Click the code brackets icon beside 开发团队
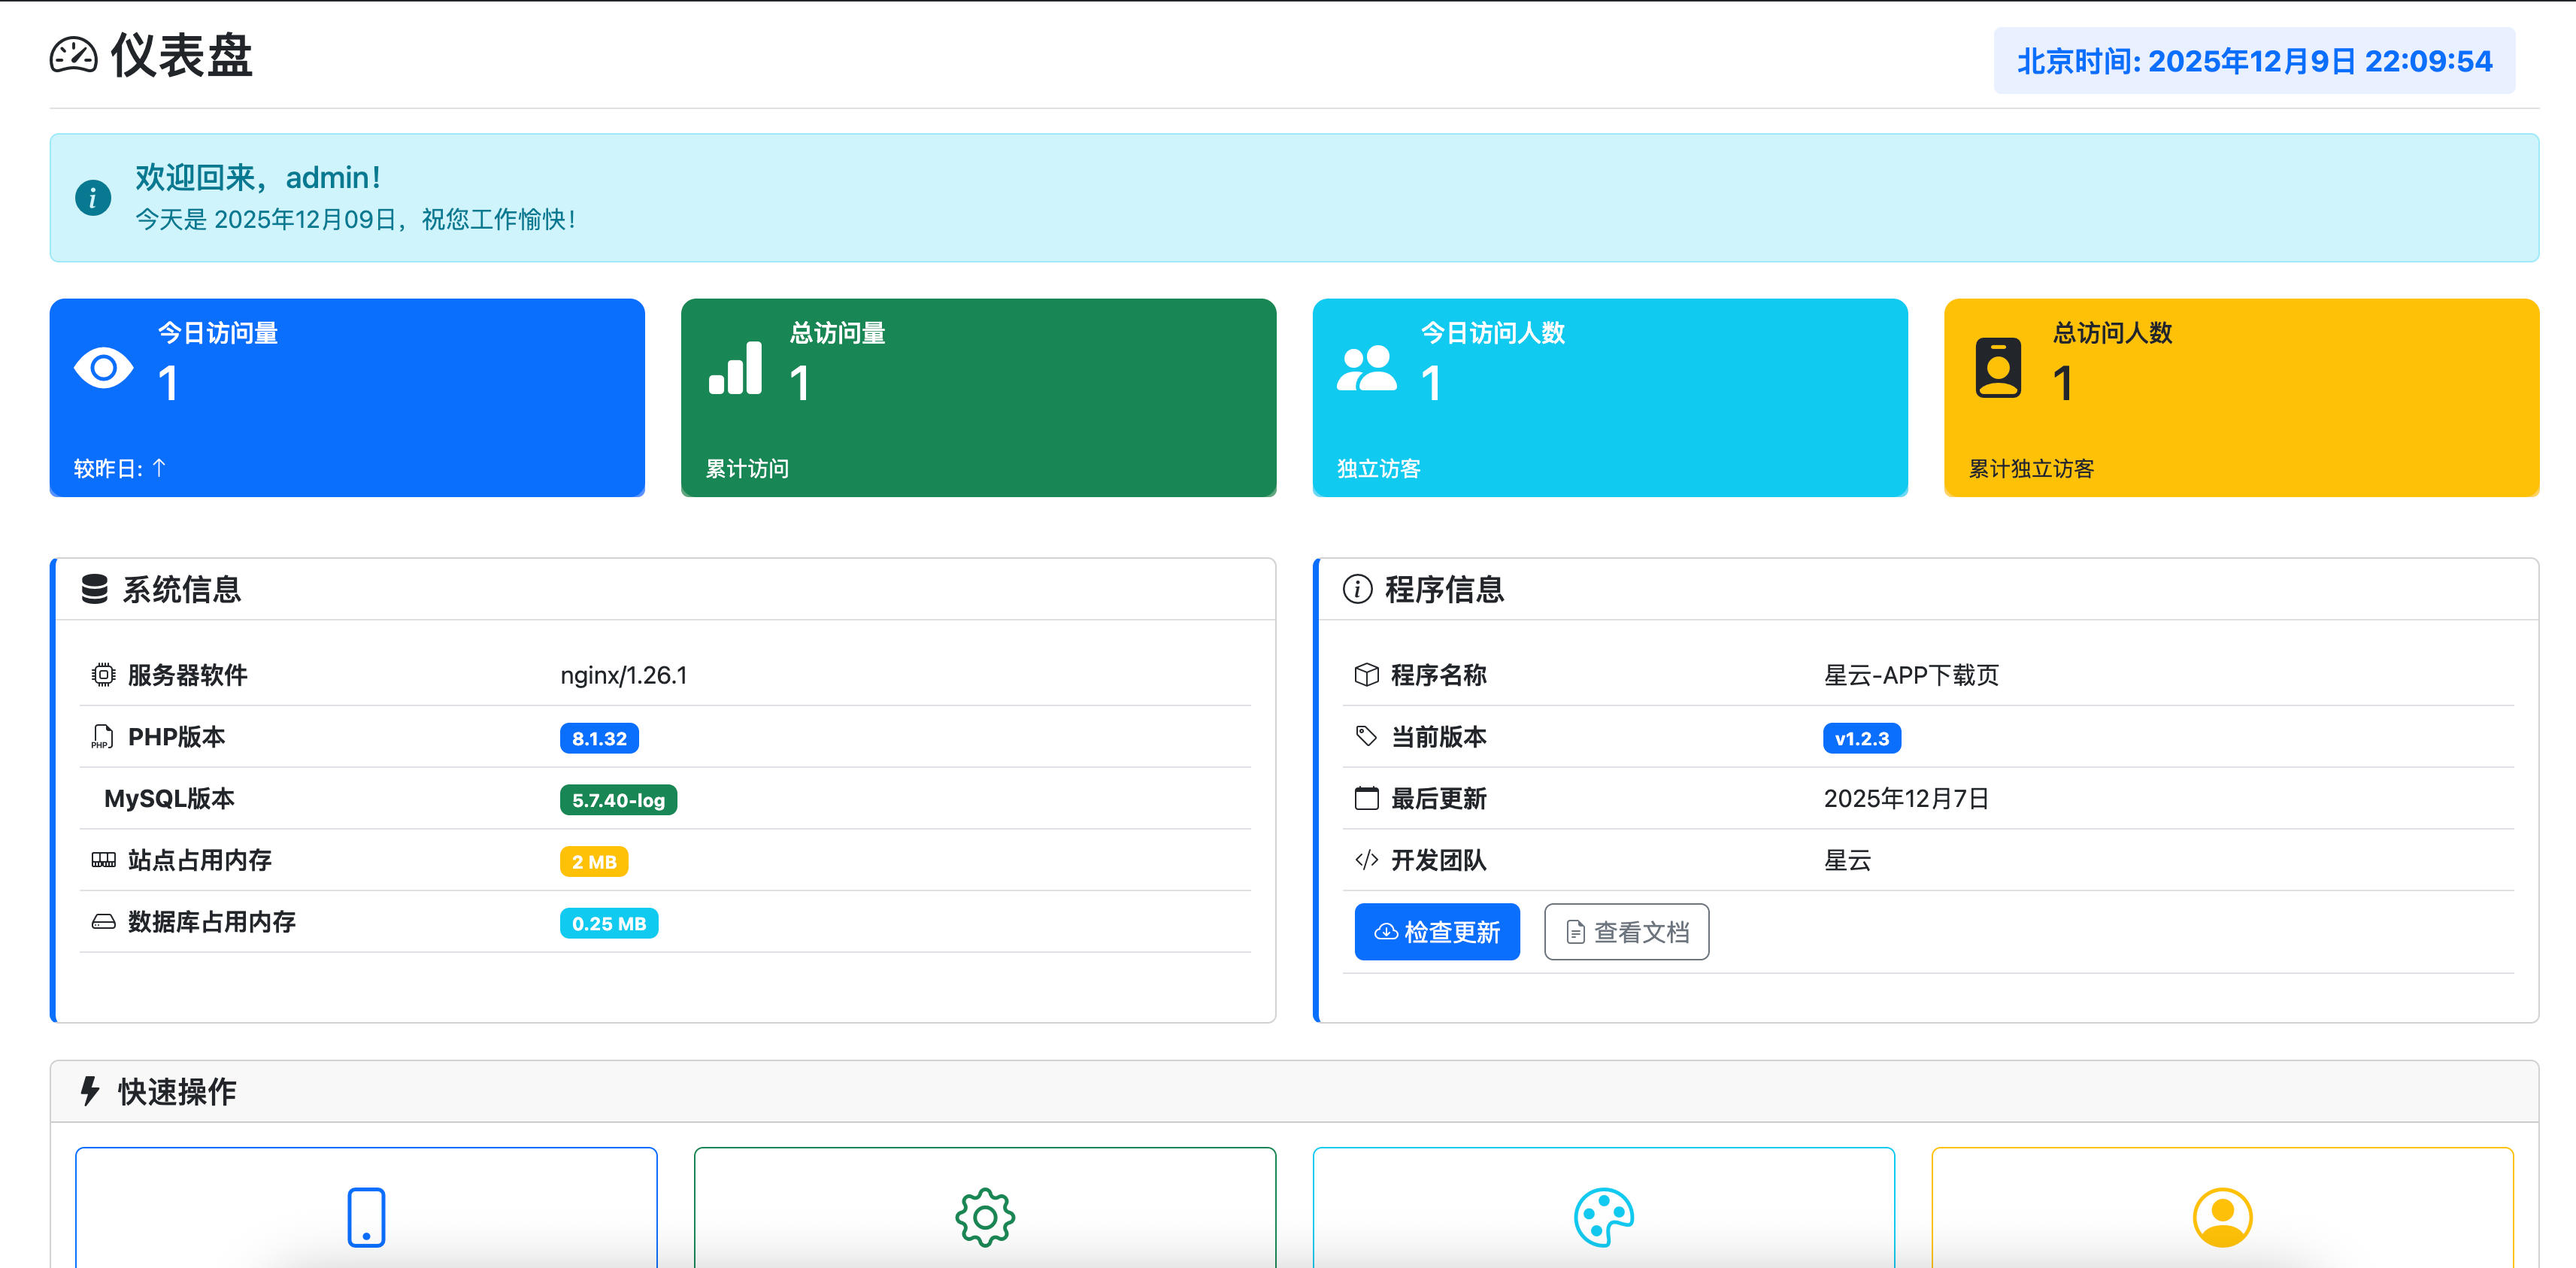Viewport: 2576px width, 1268px height. [1366, 860]
